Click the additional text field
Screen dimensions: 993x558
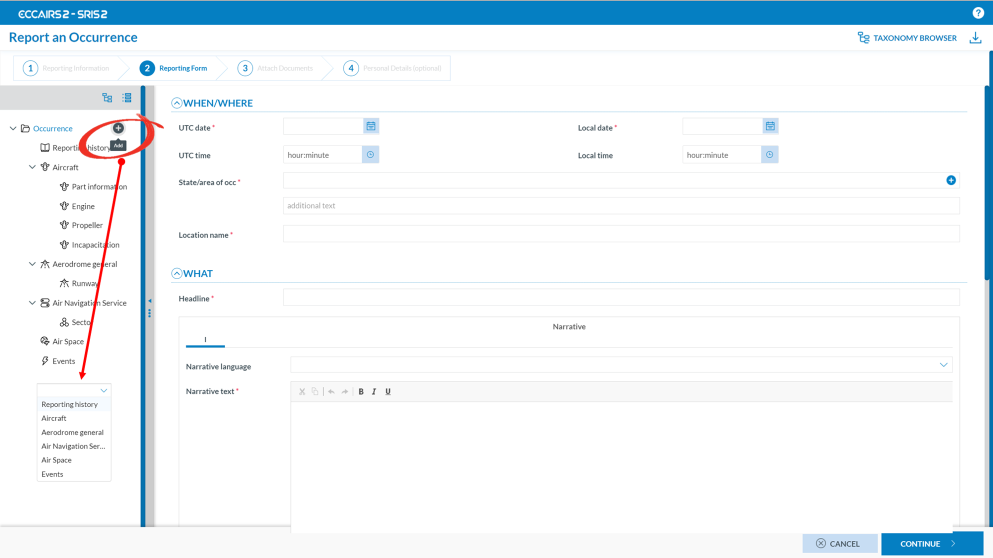pyautogui.click(x=621, y=206)
